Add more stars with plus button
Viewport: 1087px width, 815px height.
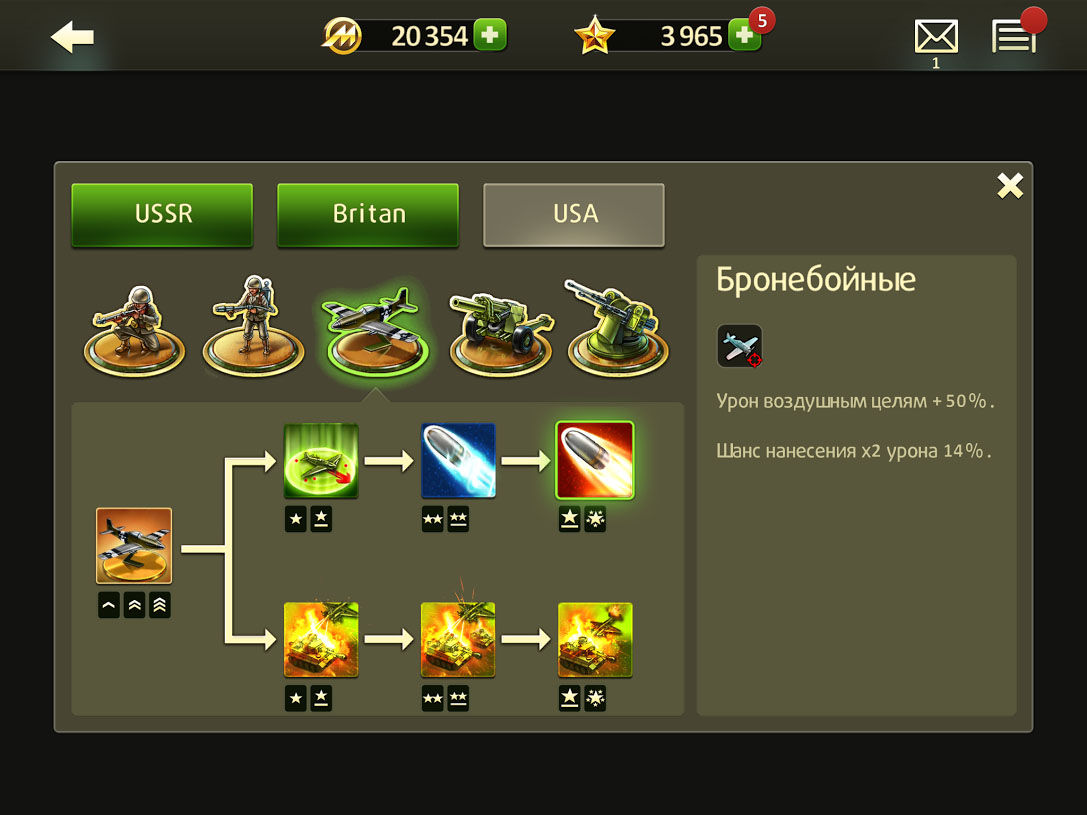[x=745, y=35]
